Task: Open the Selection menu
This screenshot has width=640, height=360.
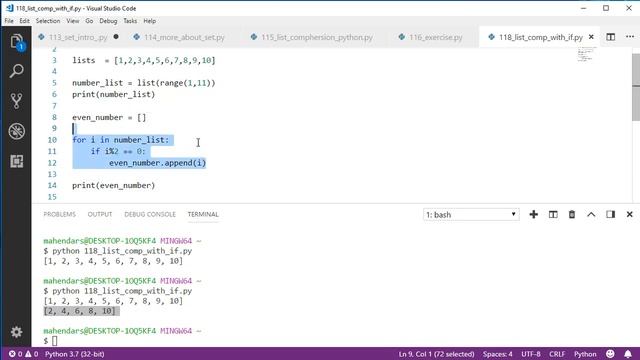Action: tap(48, 21)
